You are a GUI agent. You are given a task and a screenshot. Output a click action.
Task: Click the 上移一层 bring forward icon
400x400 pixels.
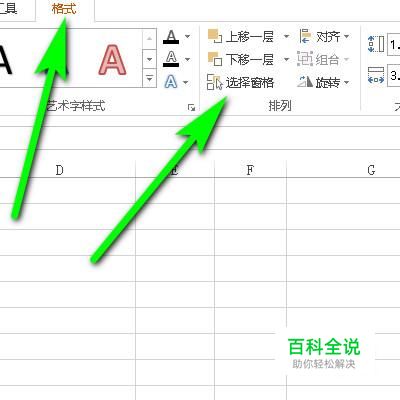point(215,36)
